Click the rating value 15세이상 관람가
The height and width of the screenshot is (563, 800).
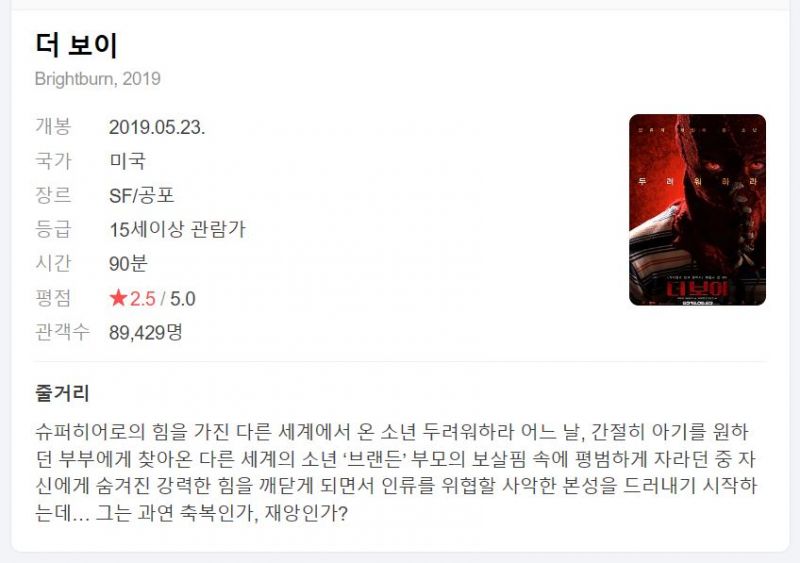click(178, 230)
